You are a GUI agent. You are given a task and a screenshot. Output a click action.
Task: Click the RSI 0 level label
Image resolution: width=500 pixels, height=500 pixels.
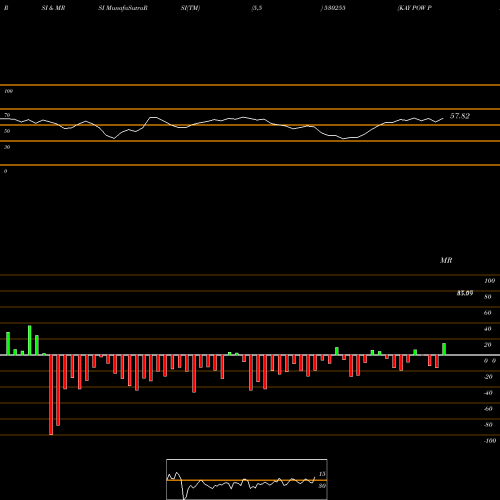coord(5,171)
